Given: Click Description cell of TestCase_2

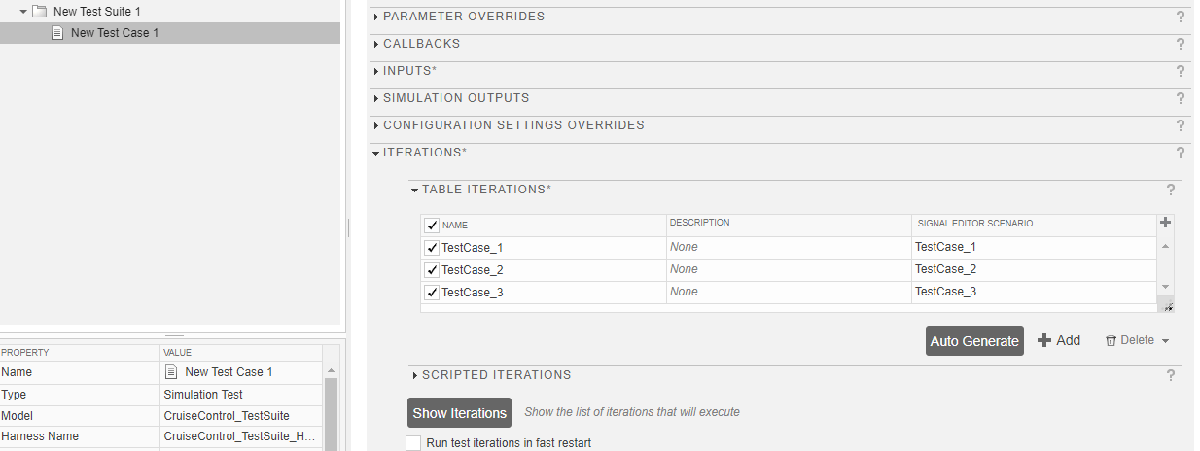Looking at the screenshot, I should pyautogui.click(x=788, y=270).
